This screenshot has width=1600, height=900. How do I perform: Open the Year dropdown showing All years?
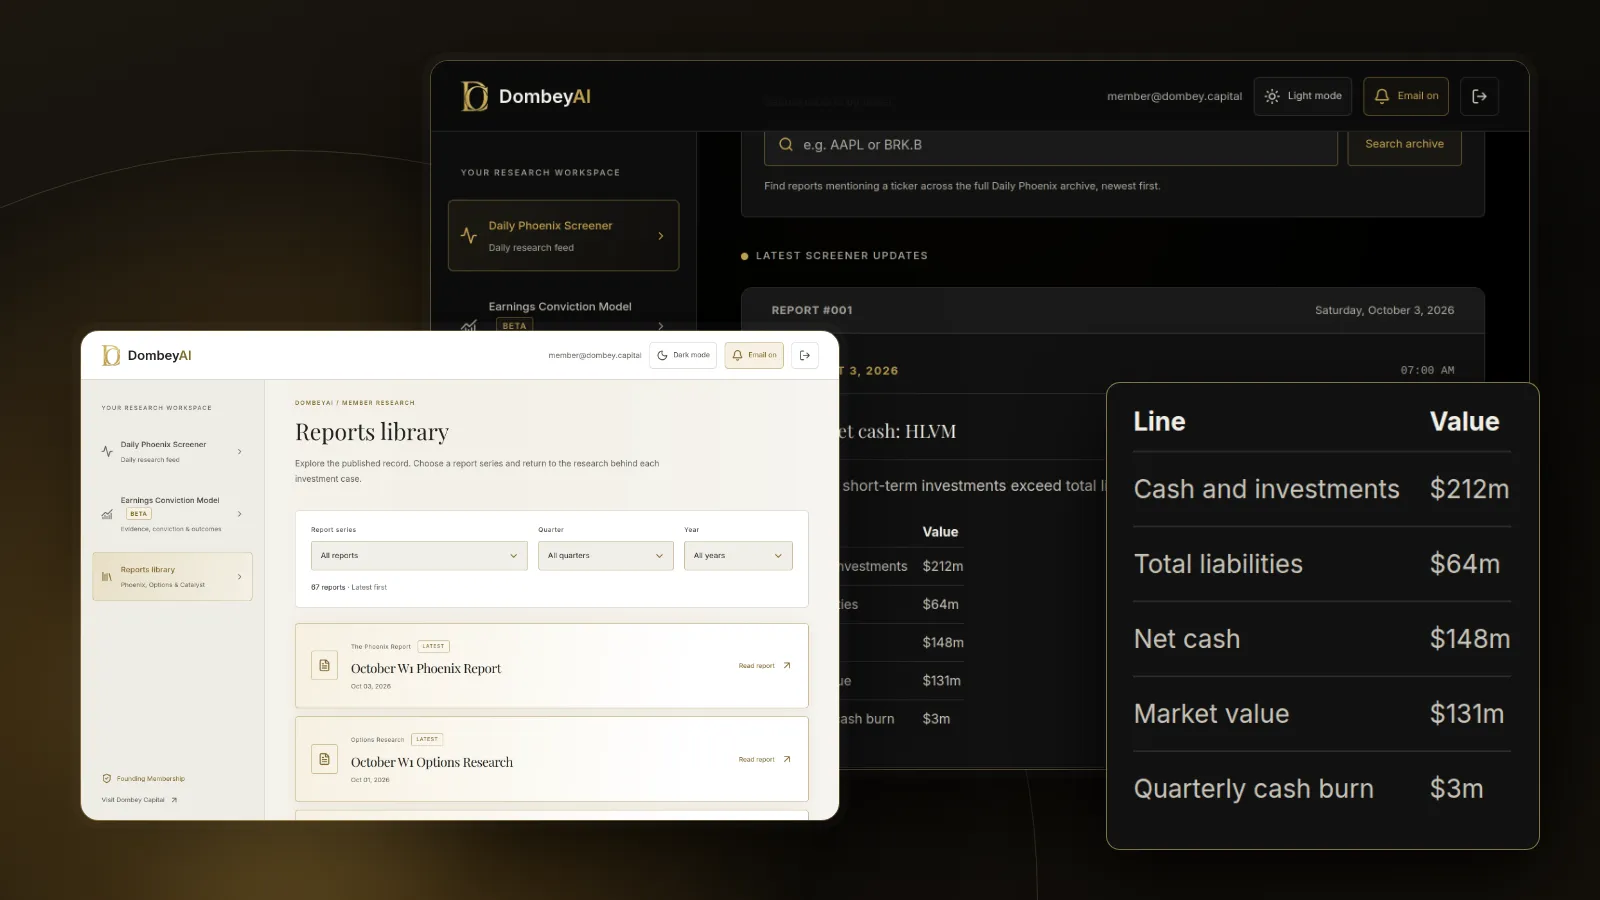coord(738,556)
